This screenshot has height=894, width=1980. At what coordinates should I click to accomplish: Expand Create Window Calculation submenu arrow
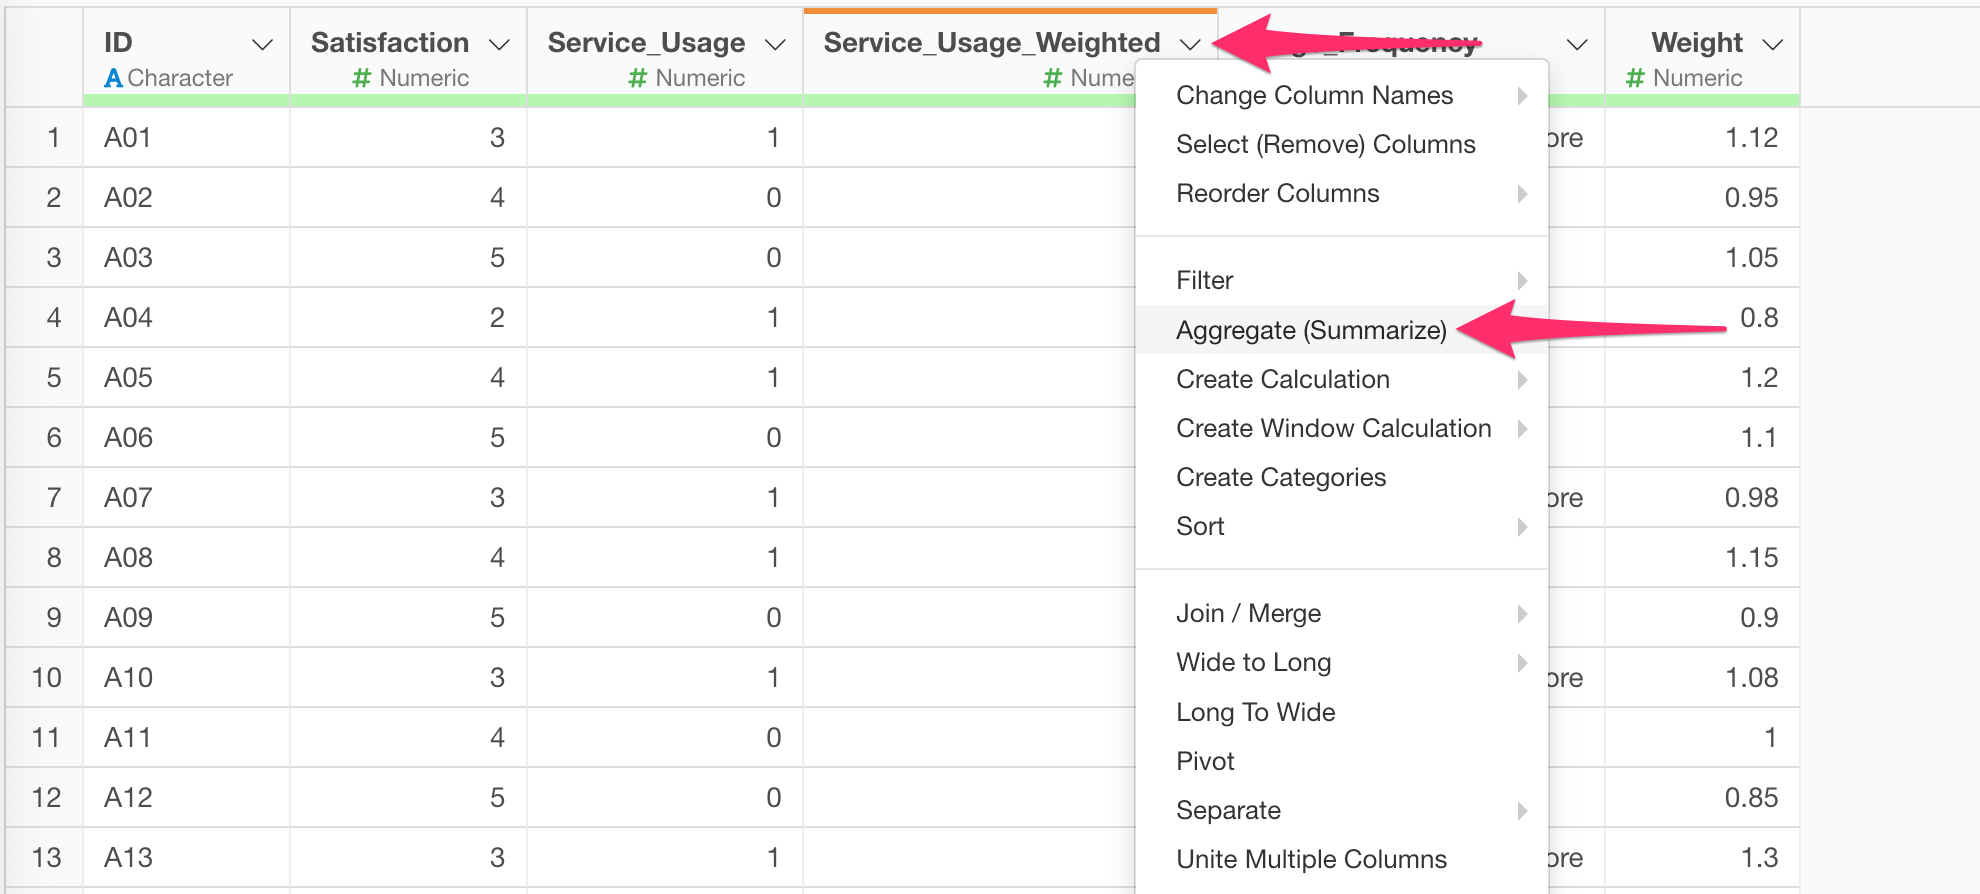[1522, 428]
